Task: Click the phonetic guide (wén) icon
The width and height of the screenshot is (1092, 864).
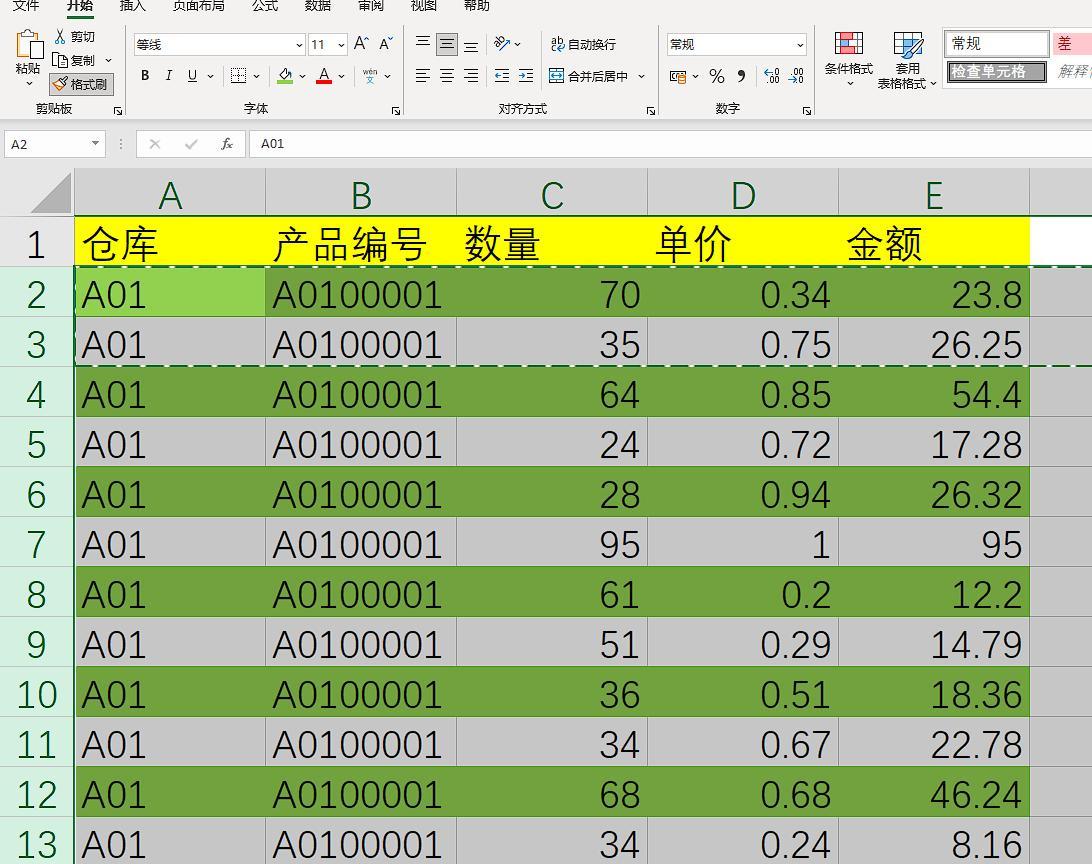Action: point(370,76)
